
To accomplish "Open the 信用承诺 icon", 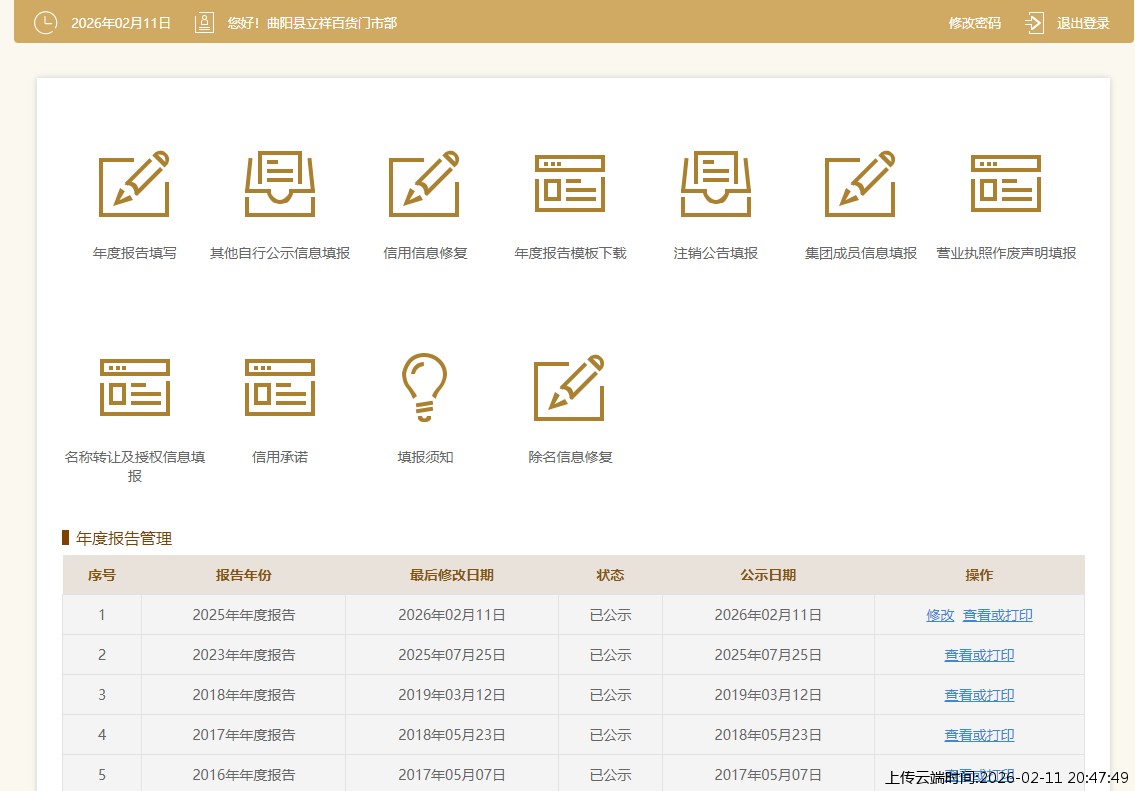I will click(280, 387).
